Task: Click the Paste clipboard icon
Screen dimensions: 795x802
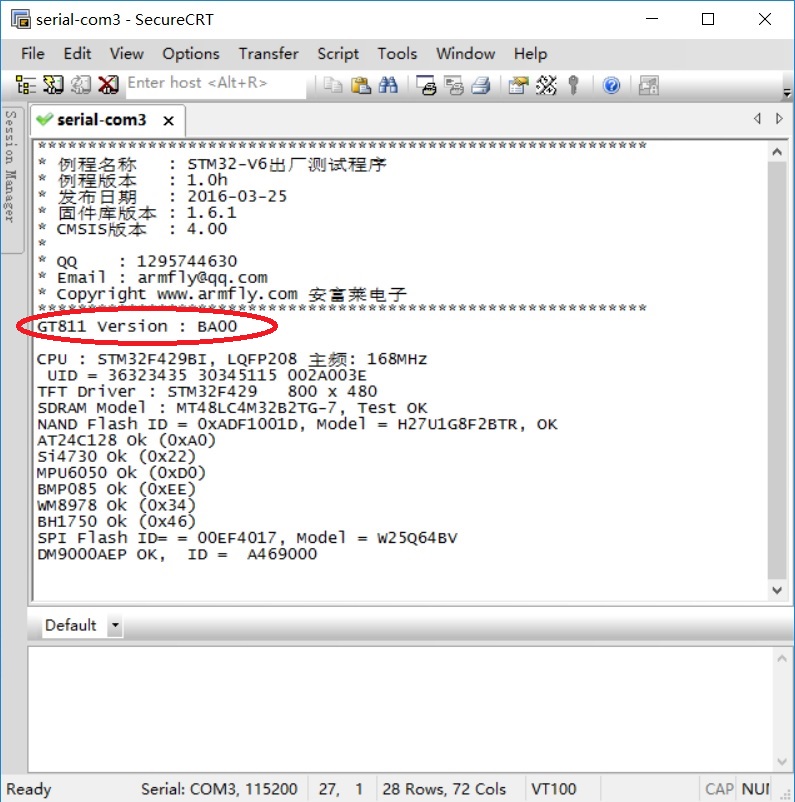Action: point(361,85)
